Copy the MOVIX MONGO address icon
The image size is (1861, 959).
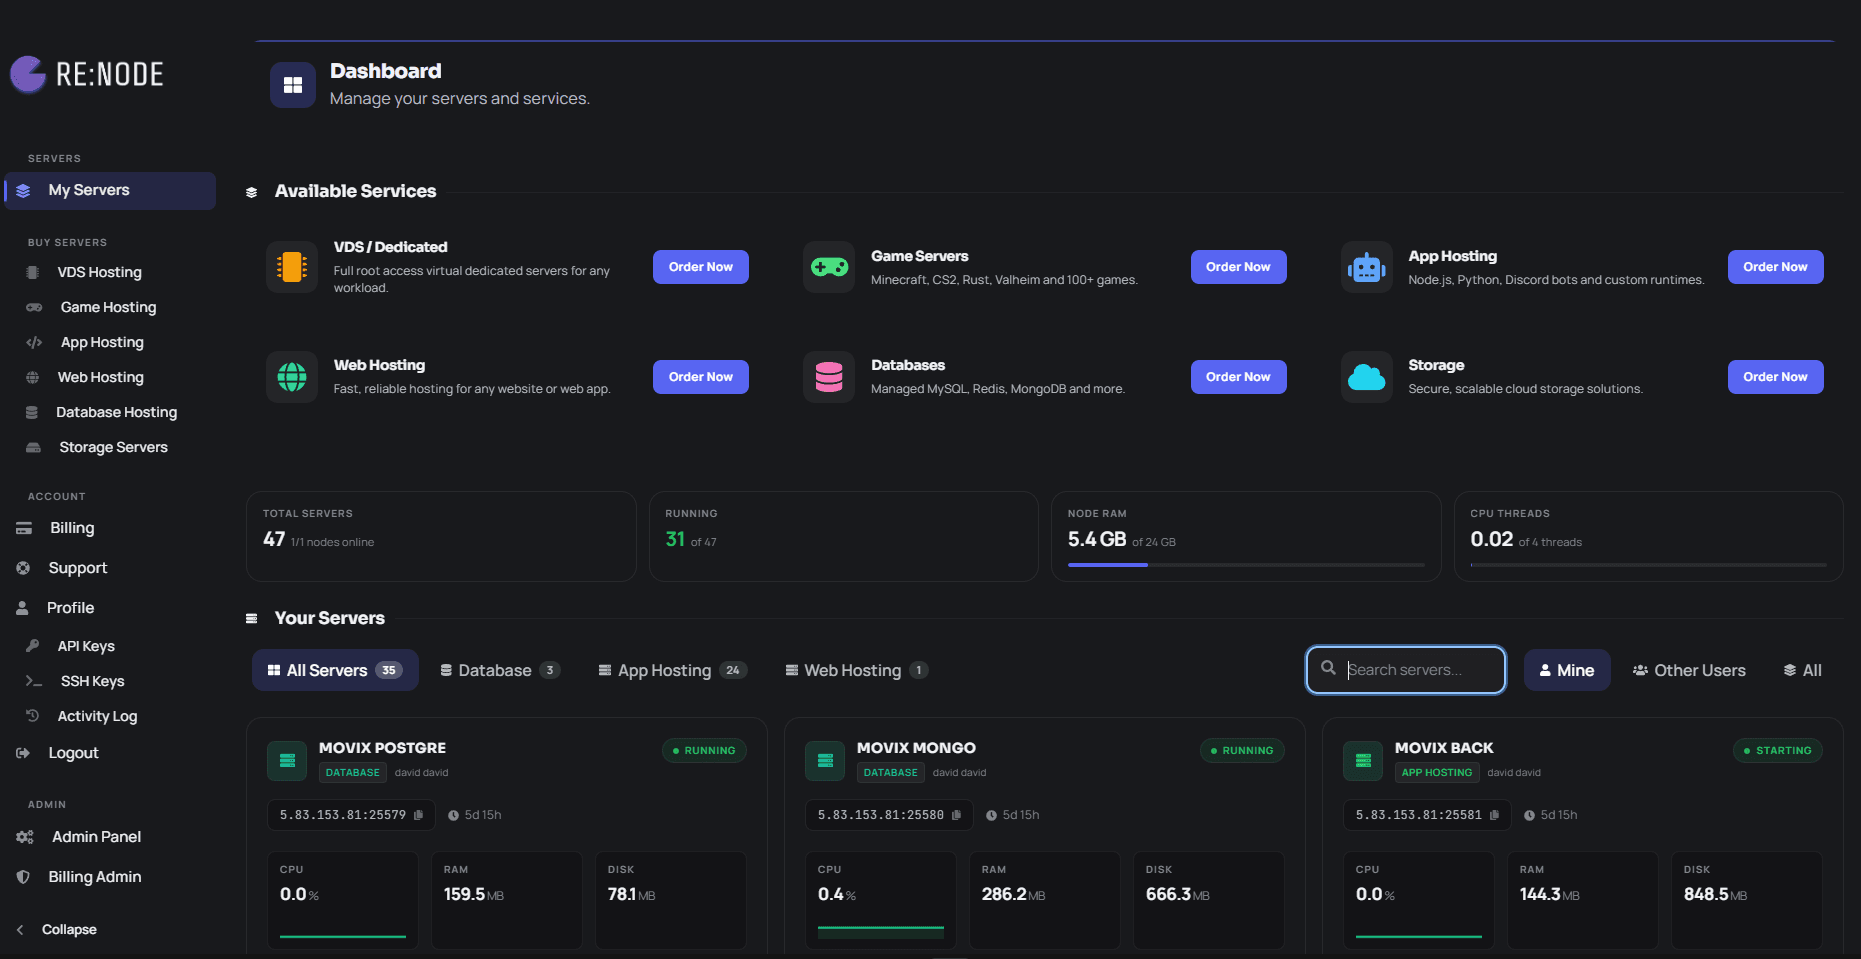pyautogui.click(x=956, y=815)
